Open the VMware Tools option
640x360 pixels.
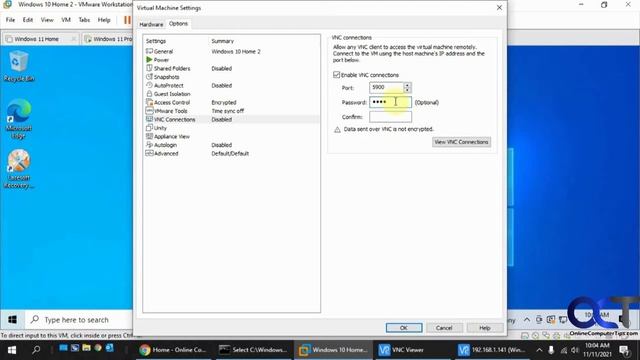pos(231,111)
